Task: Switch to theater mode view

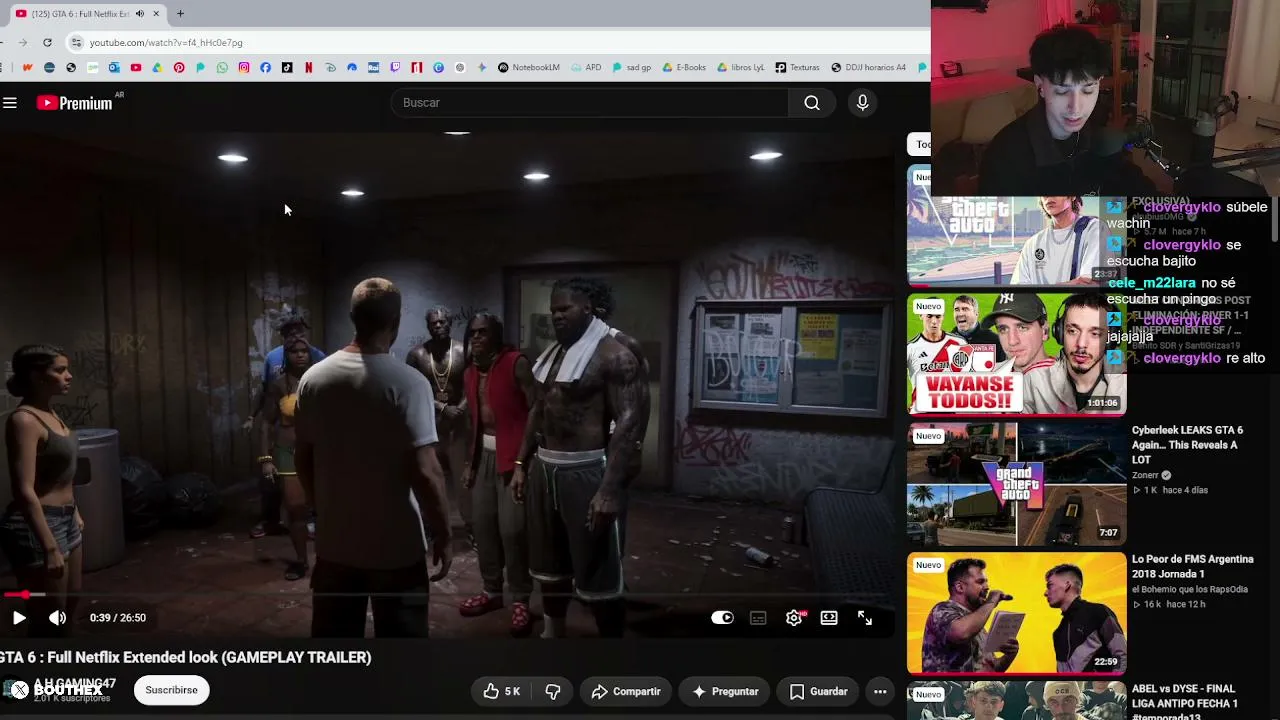Action: (829, 618)
